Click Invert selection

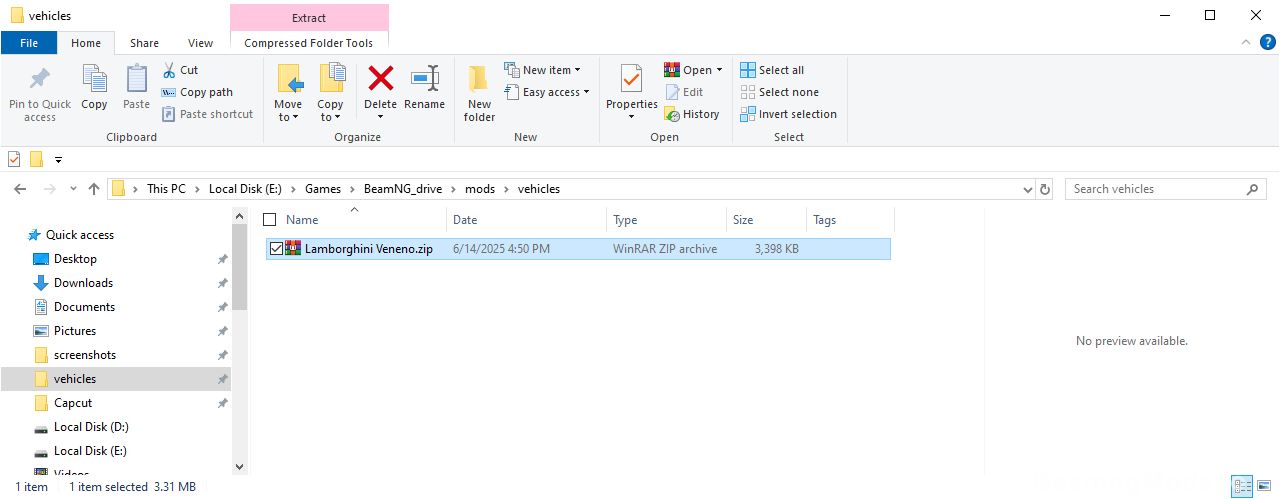pyautogui.click(x=788, y=114)
